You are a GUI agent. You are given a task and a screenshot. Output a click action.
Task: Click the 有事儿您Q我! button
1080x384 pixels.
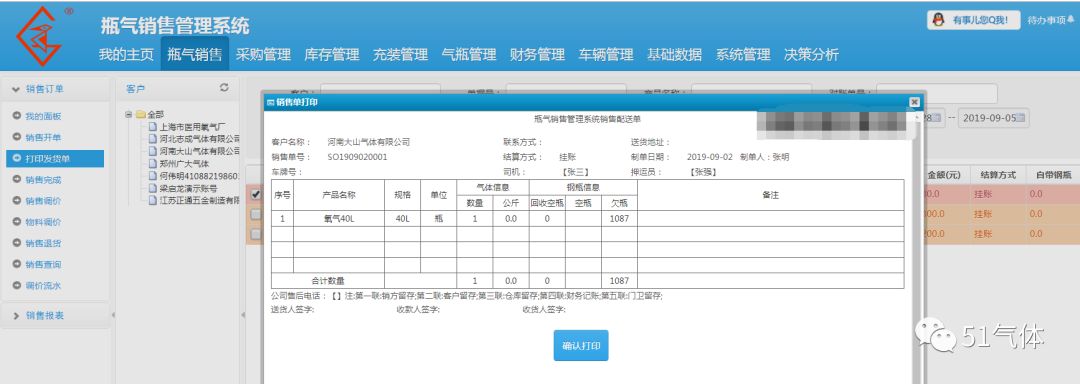point(973,20)
